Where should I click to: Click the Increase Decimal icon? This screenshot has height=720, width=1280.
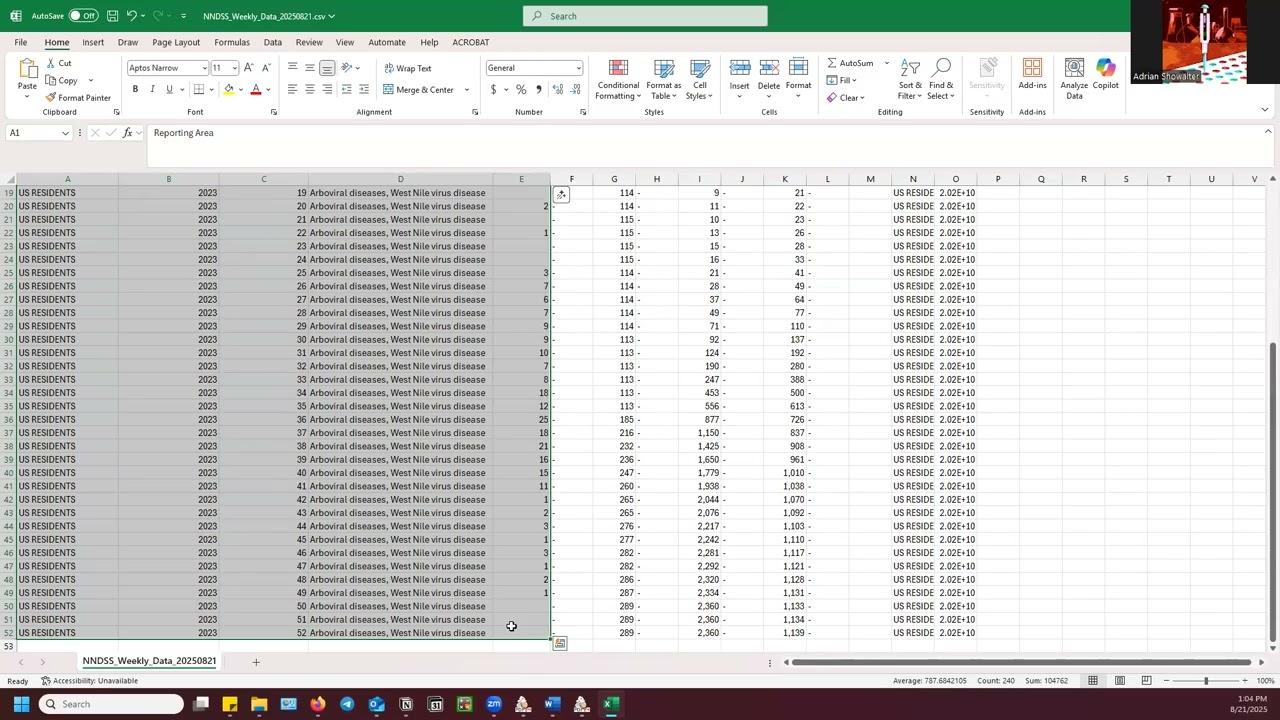(557, 90)
